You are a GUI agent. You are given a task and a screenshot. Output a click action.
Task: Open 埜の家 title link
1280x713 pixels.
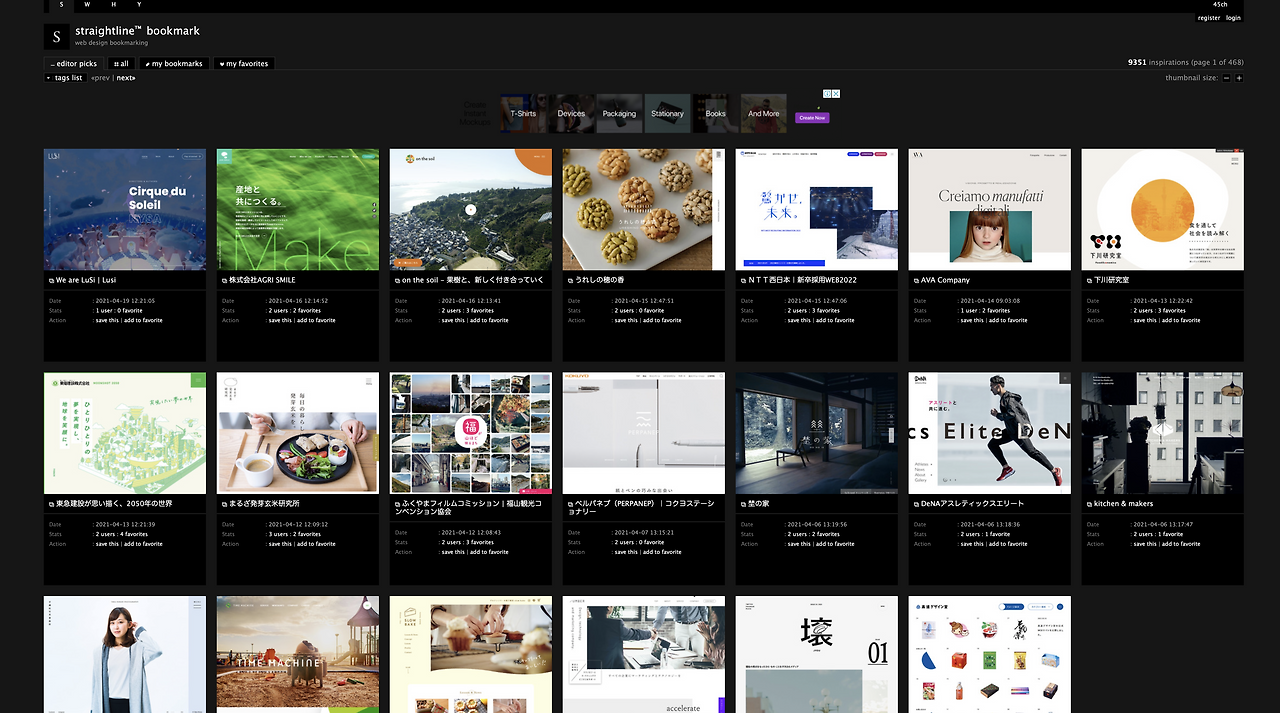point(759,504)
